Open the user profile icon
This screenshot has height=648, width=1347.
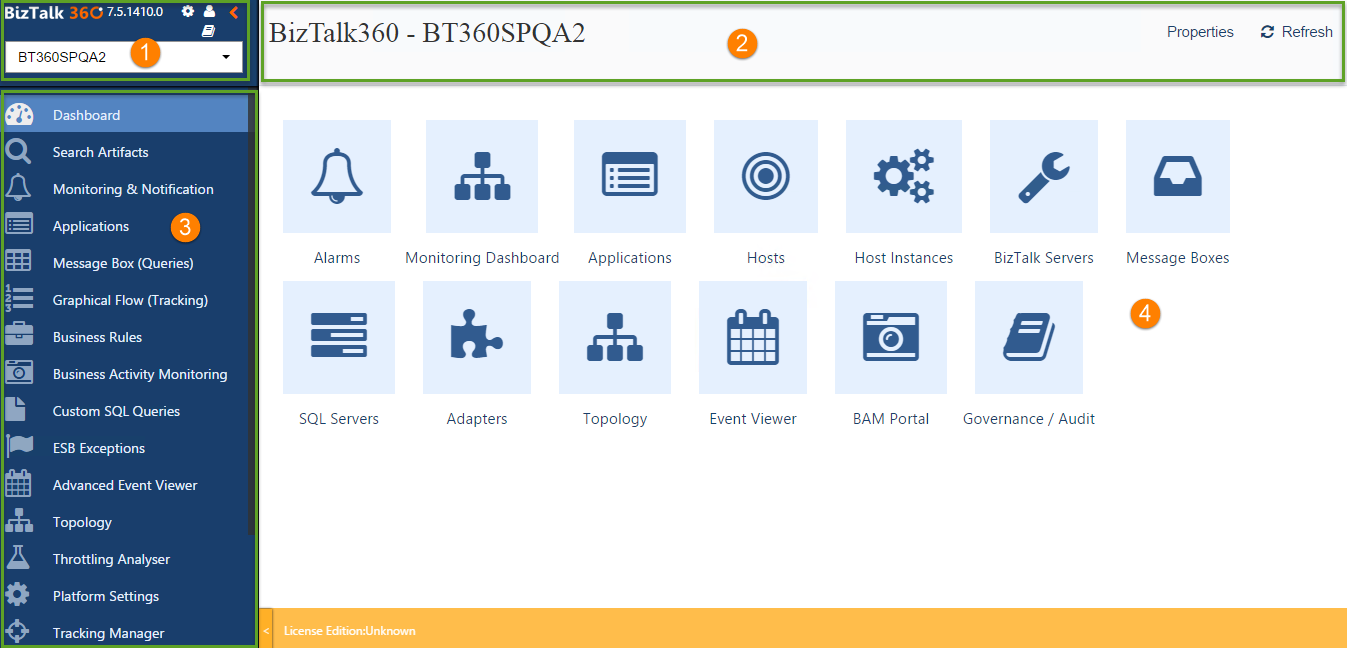(x=209, y=12)
